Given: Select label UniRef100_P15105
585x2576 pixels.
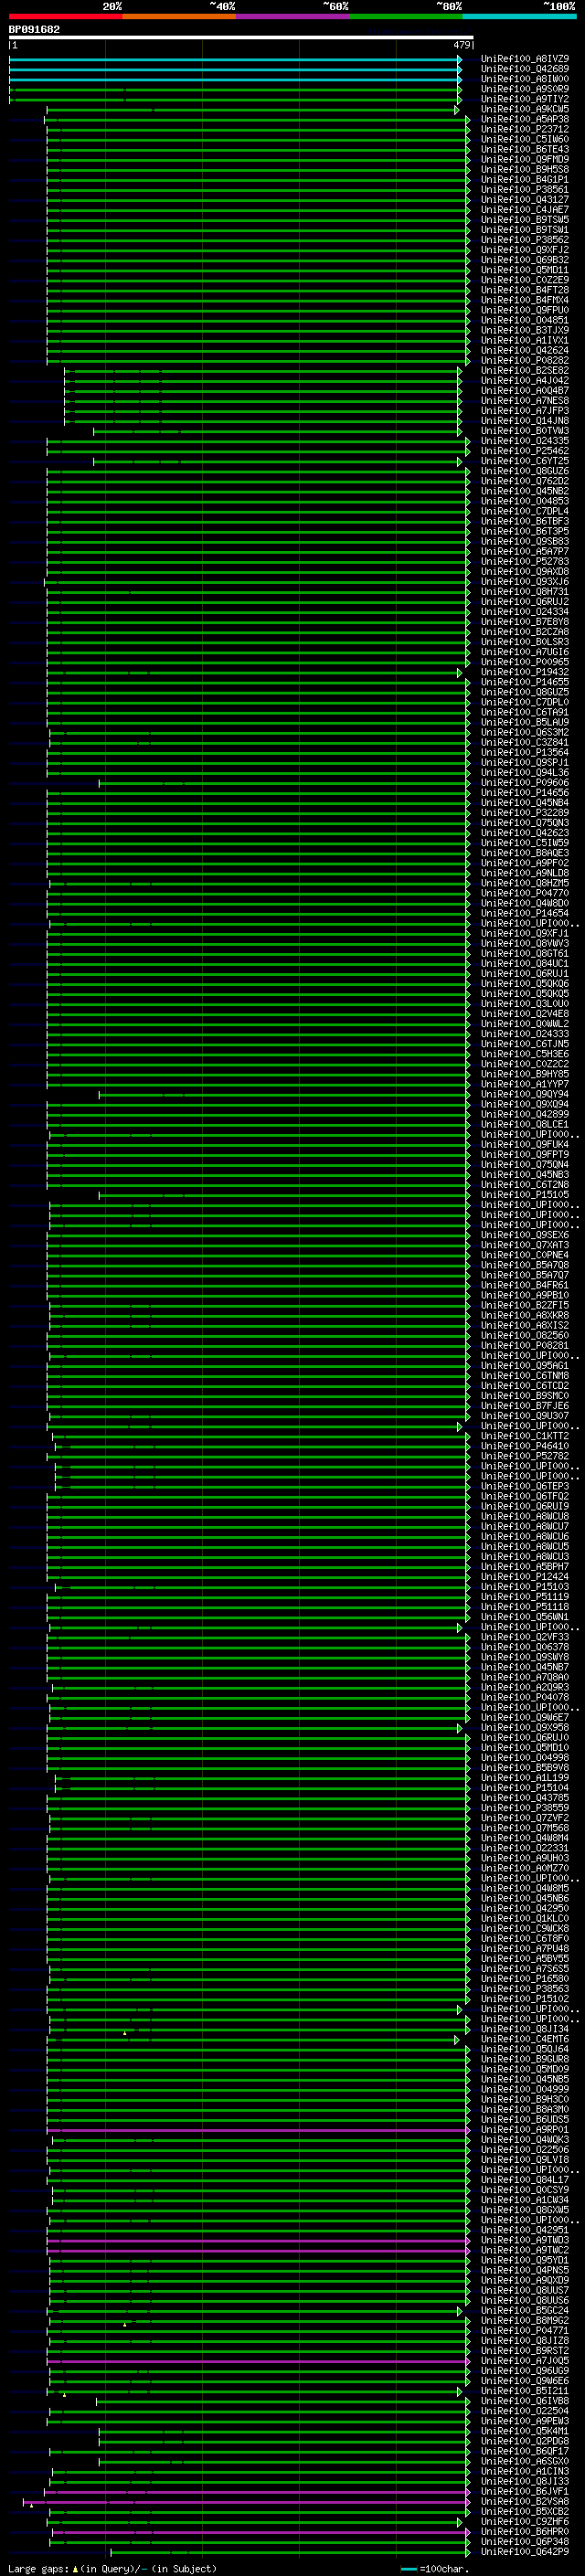Looking at the screenshot, I should 525,1195.
